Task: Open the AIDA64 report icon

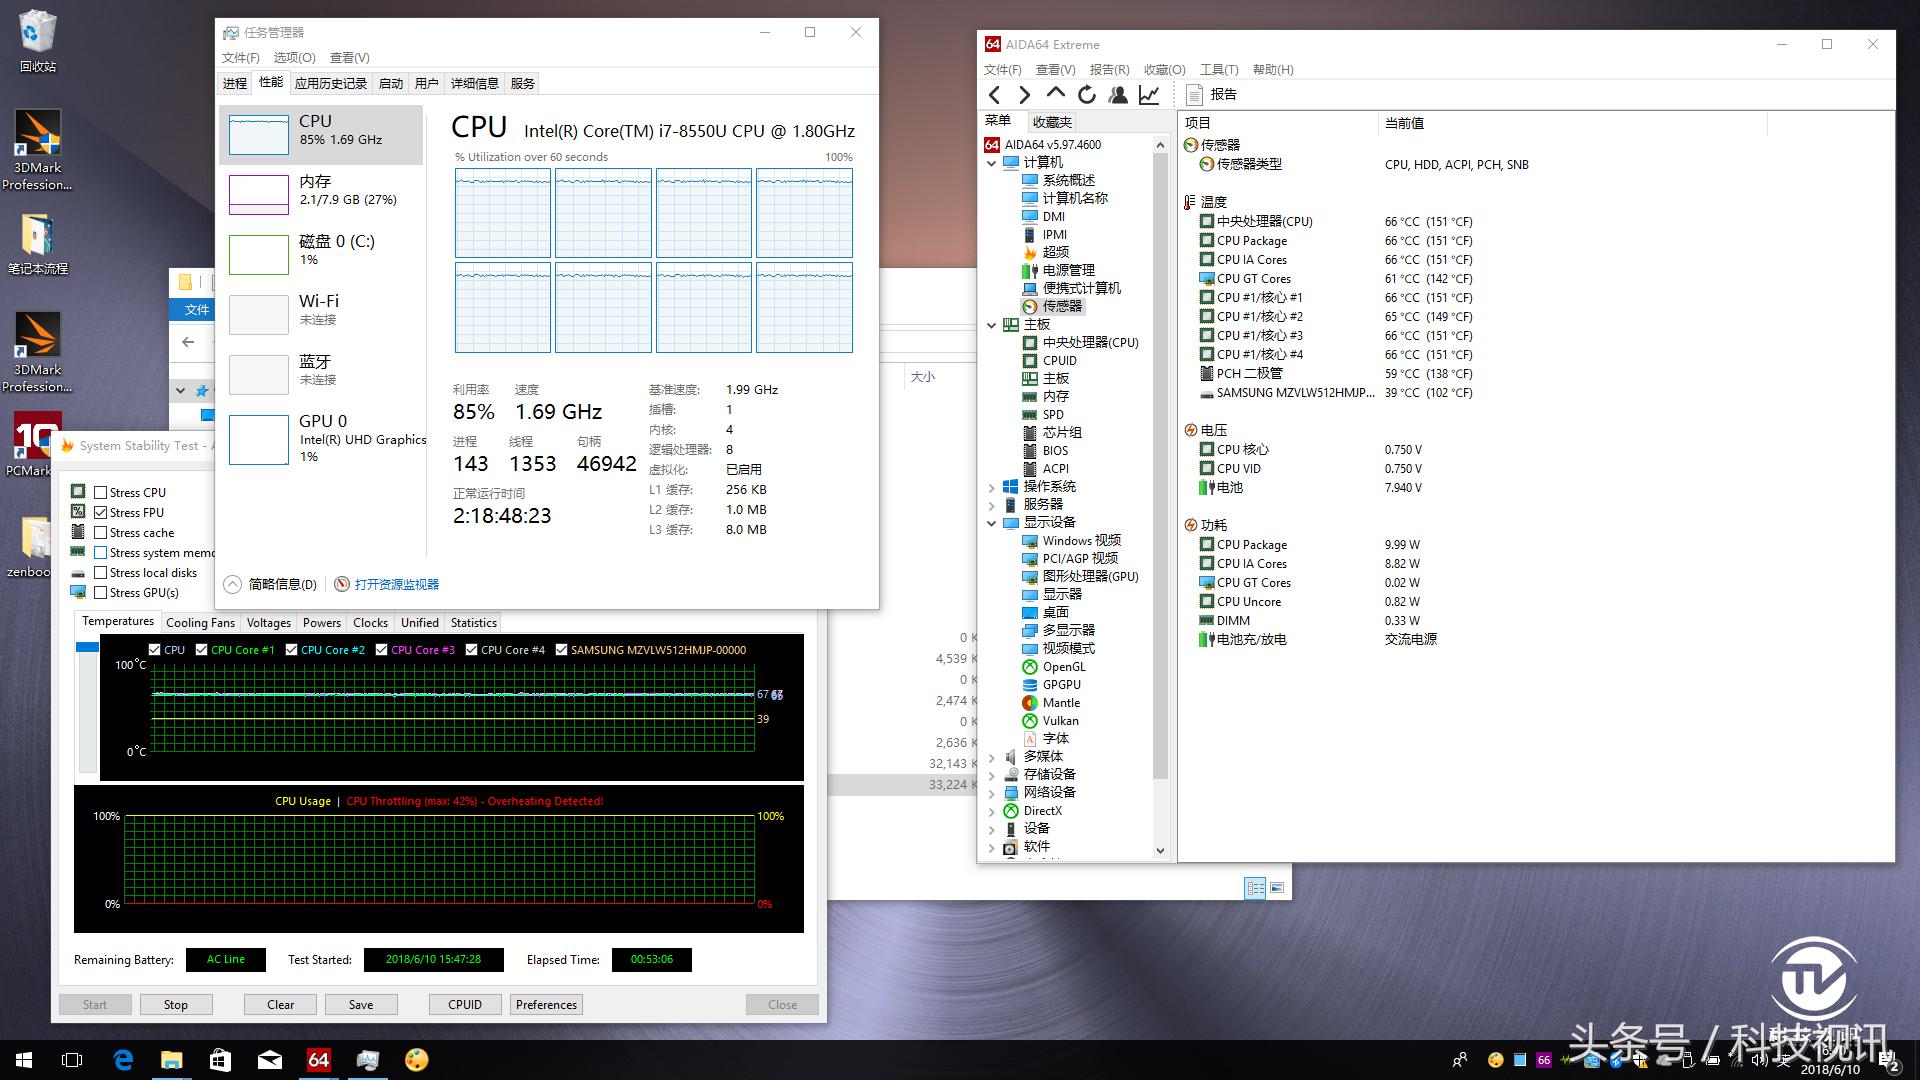Action: [x=1194, y=95]
